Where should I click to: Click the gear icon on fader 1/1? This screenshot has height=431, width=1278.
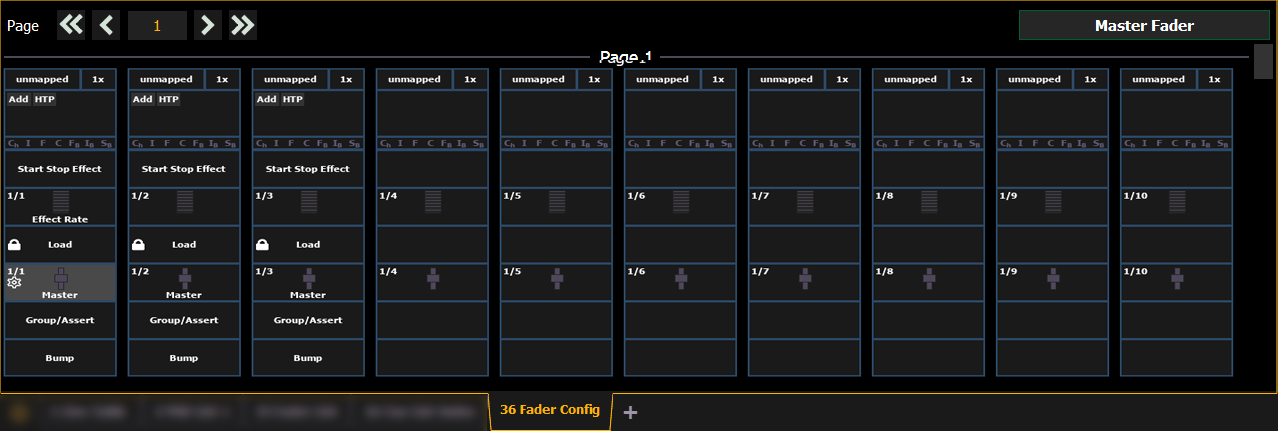[x=14, y=283]
